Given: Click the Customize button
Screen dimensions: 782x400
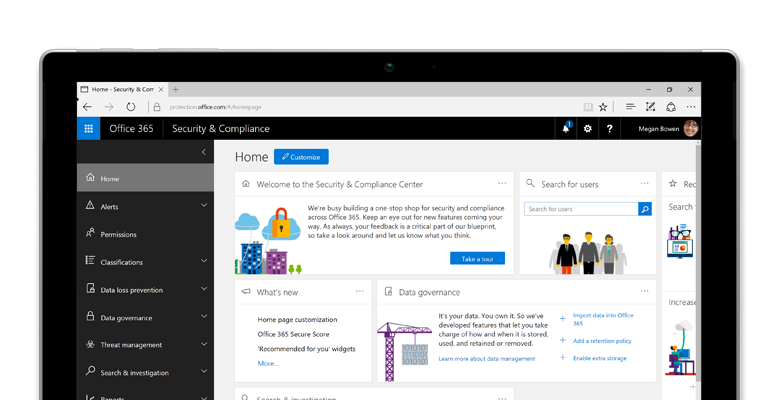Looking at the screenshot, I should (301, 157).
